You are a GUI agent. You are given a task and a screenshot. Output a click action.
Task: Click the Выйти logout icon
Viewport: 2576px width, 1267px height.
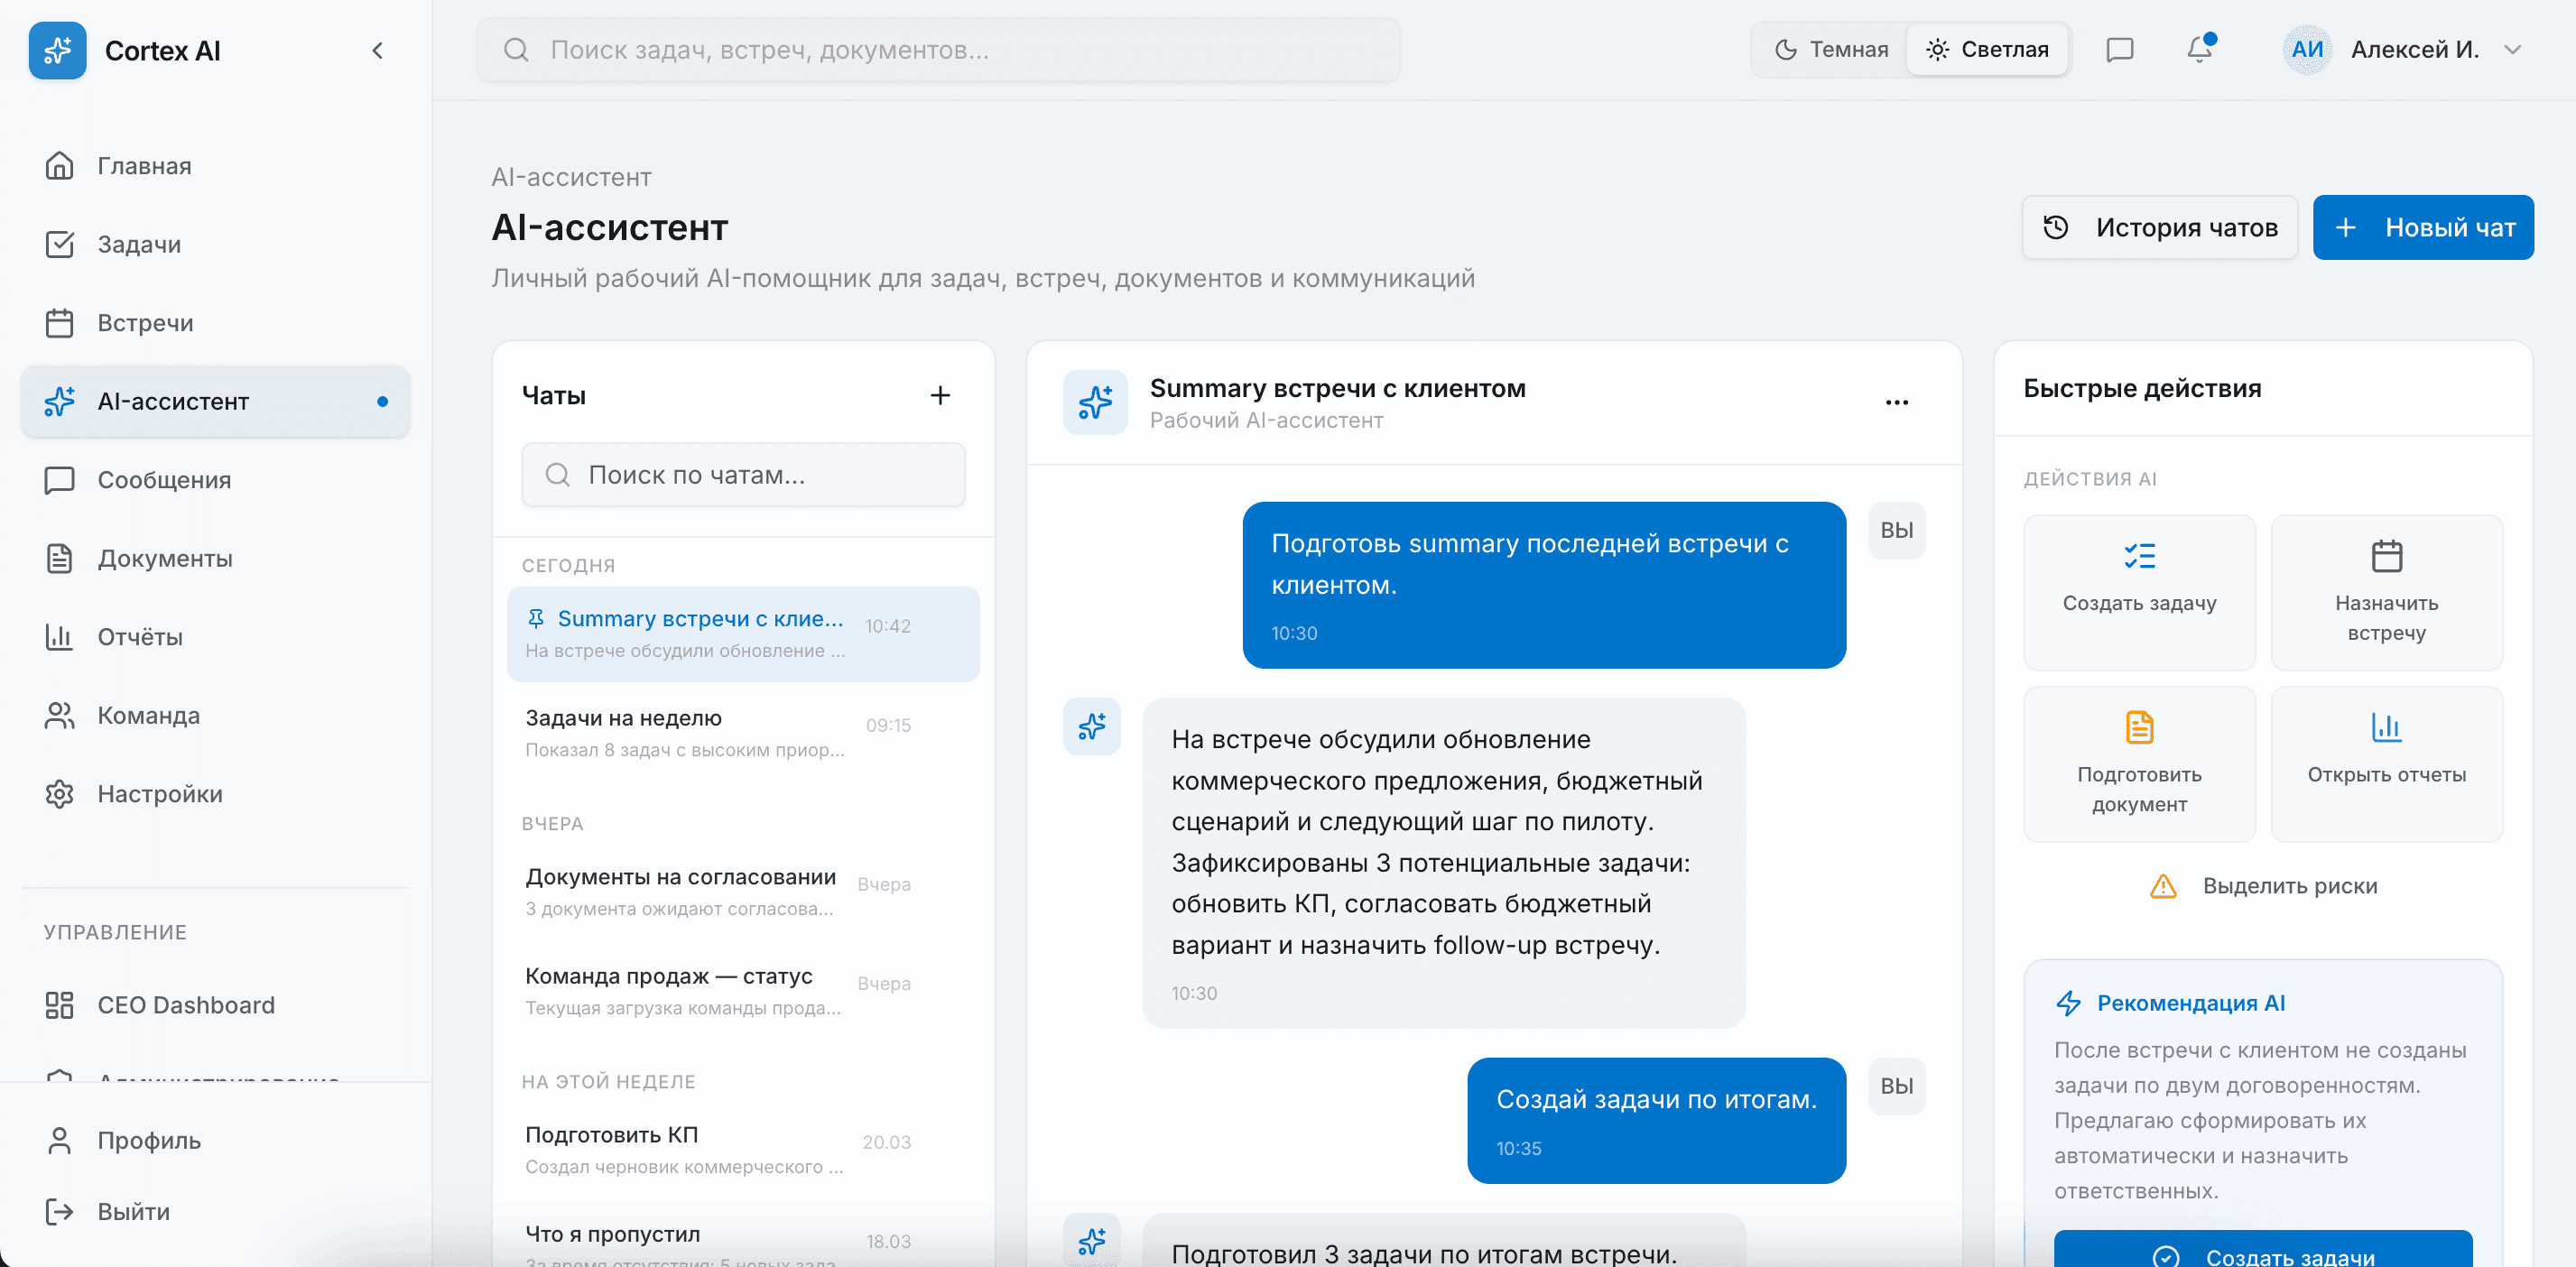pyautogui.click(x=59, y=1211)
